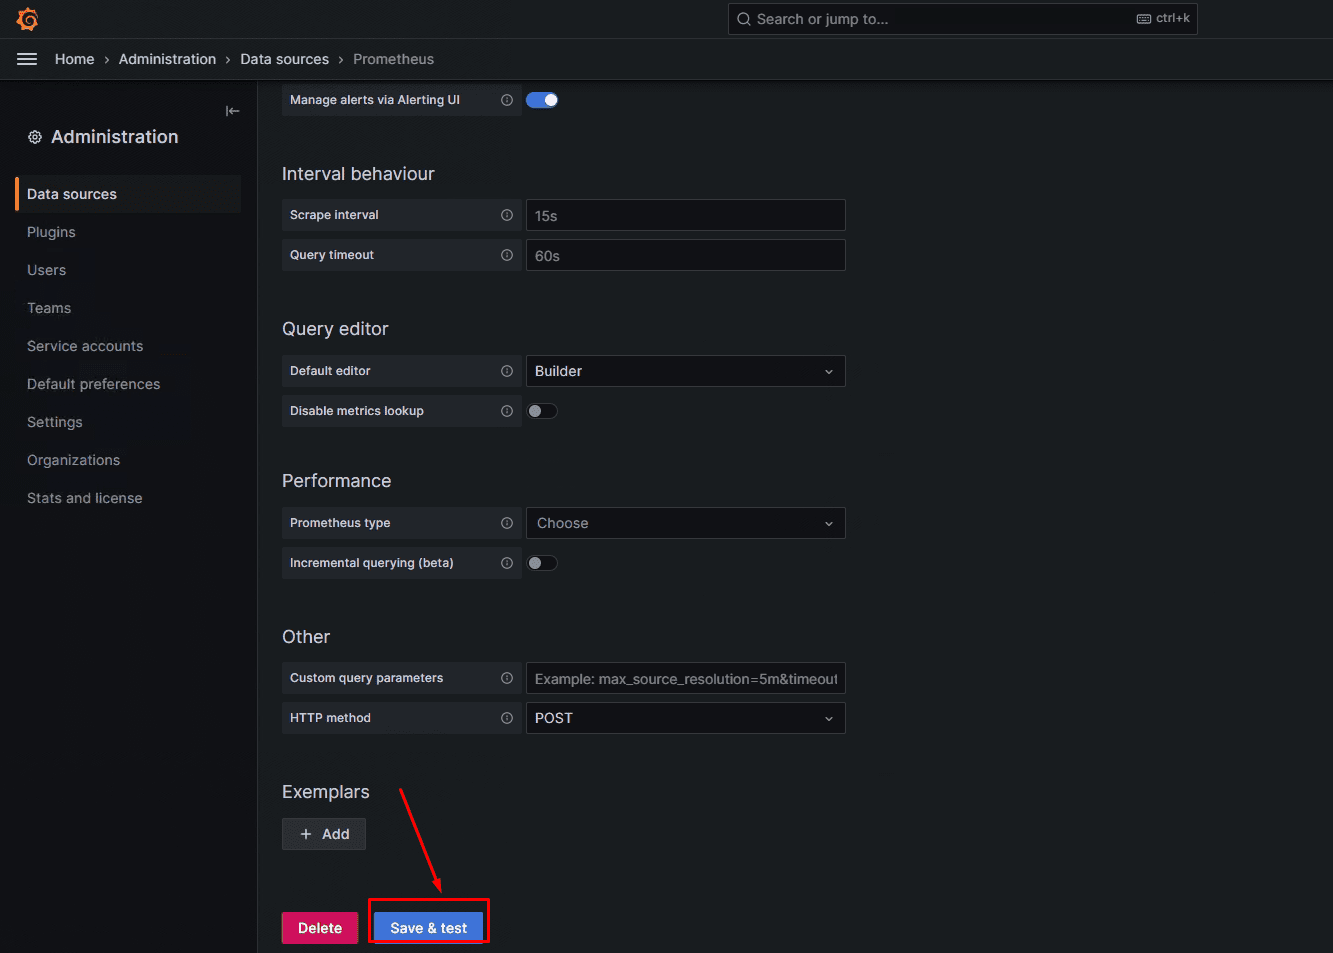This screenshot has width=1333, height=953.
Task: Disable Manage alerts via Alerting UI switch
Action: 542,100
